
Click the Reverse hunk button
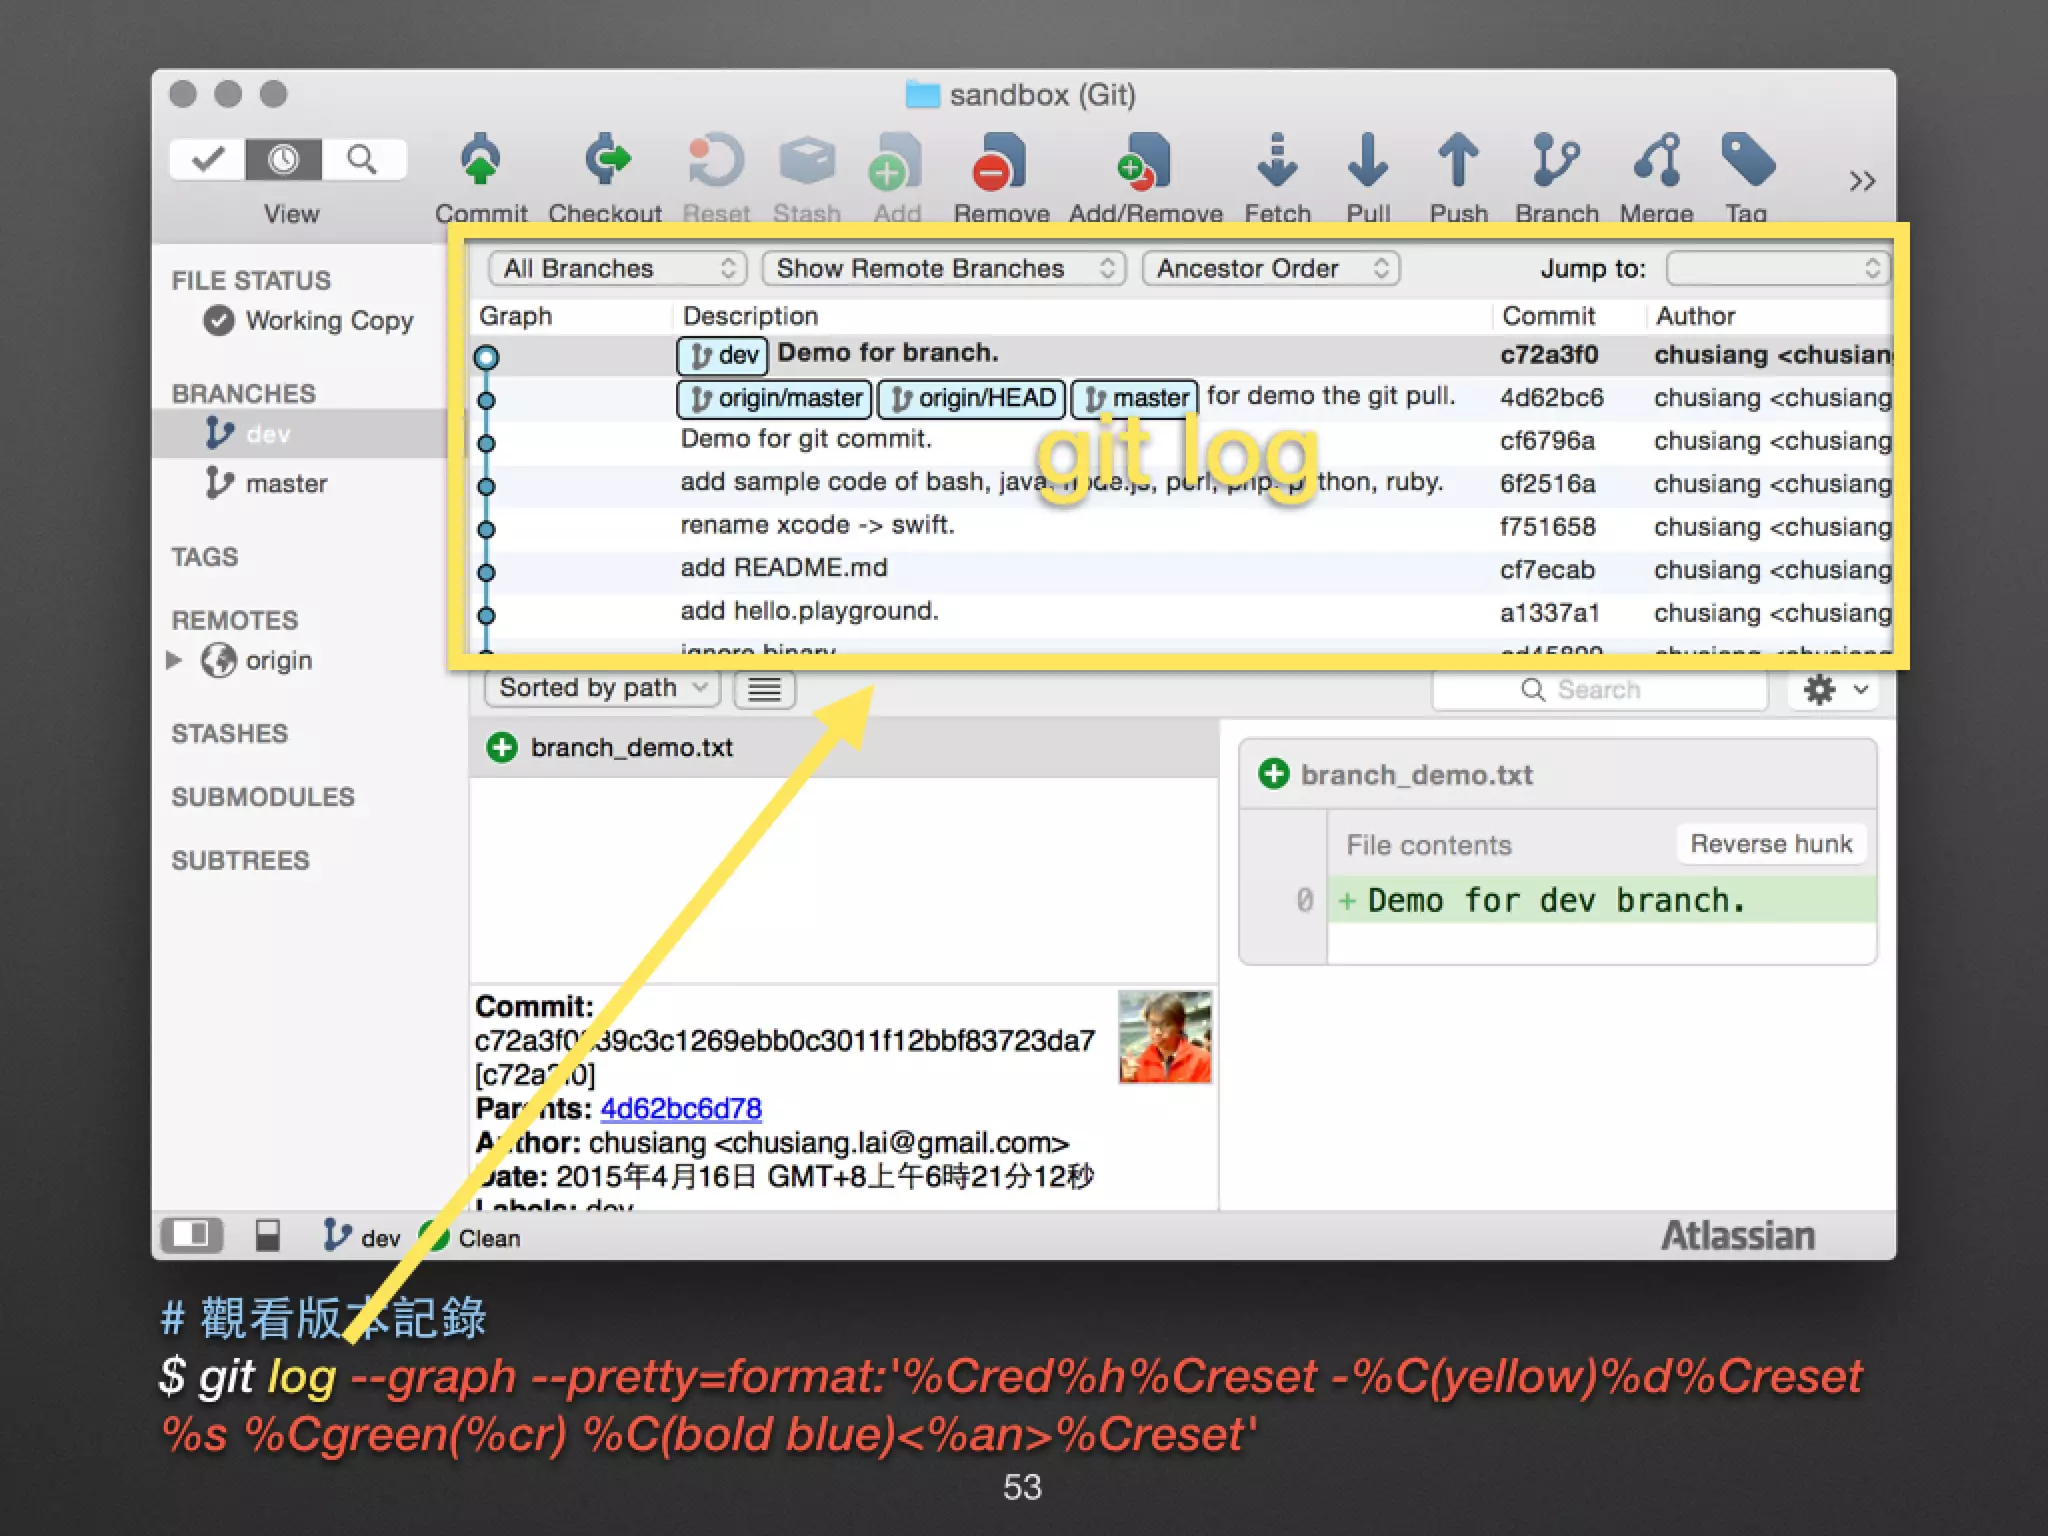pos(1770,844)
